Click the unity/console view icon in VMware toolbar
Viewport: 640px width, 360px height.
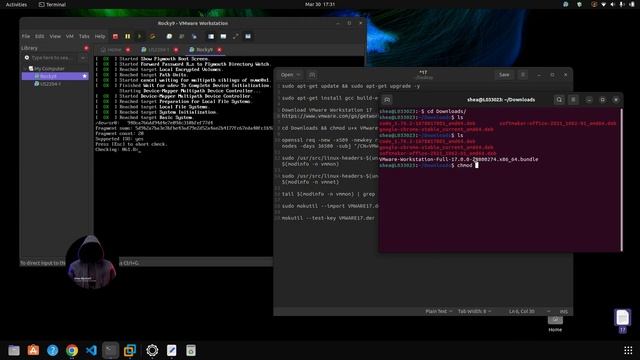click(x=248, y=36)
